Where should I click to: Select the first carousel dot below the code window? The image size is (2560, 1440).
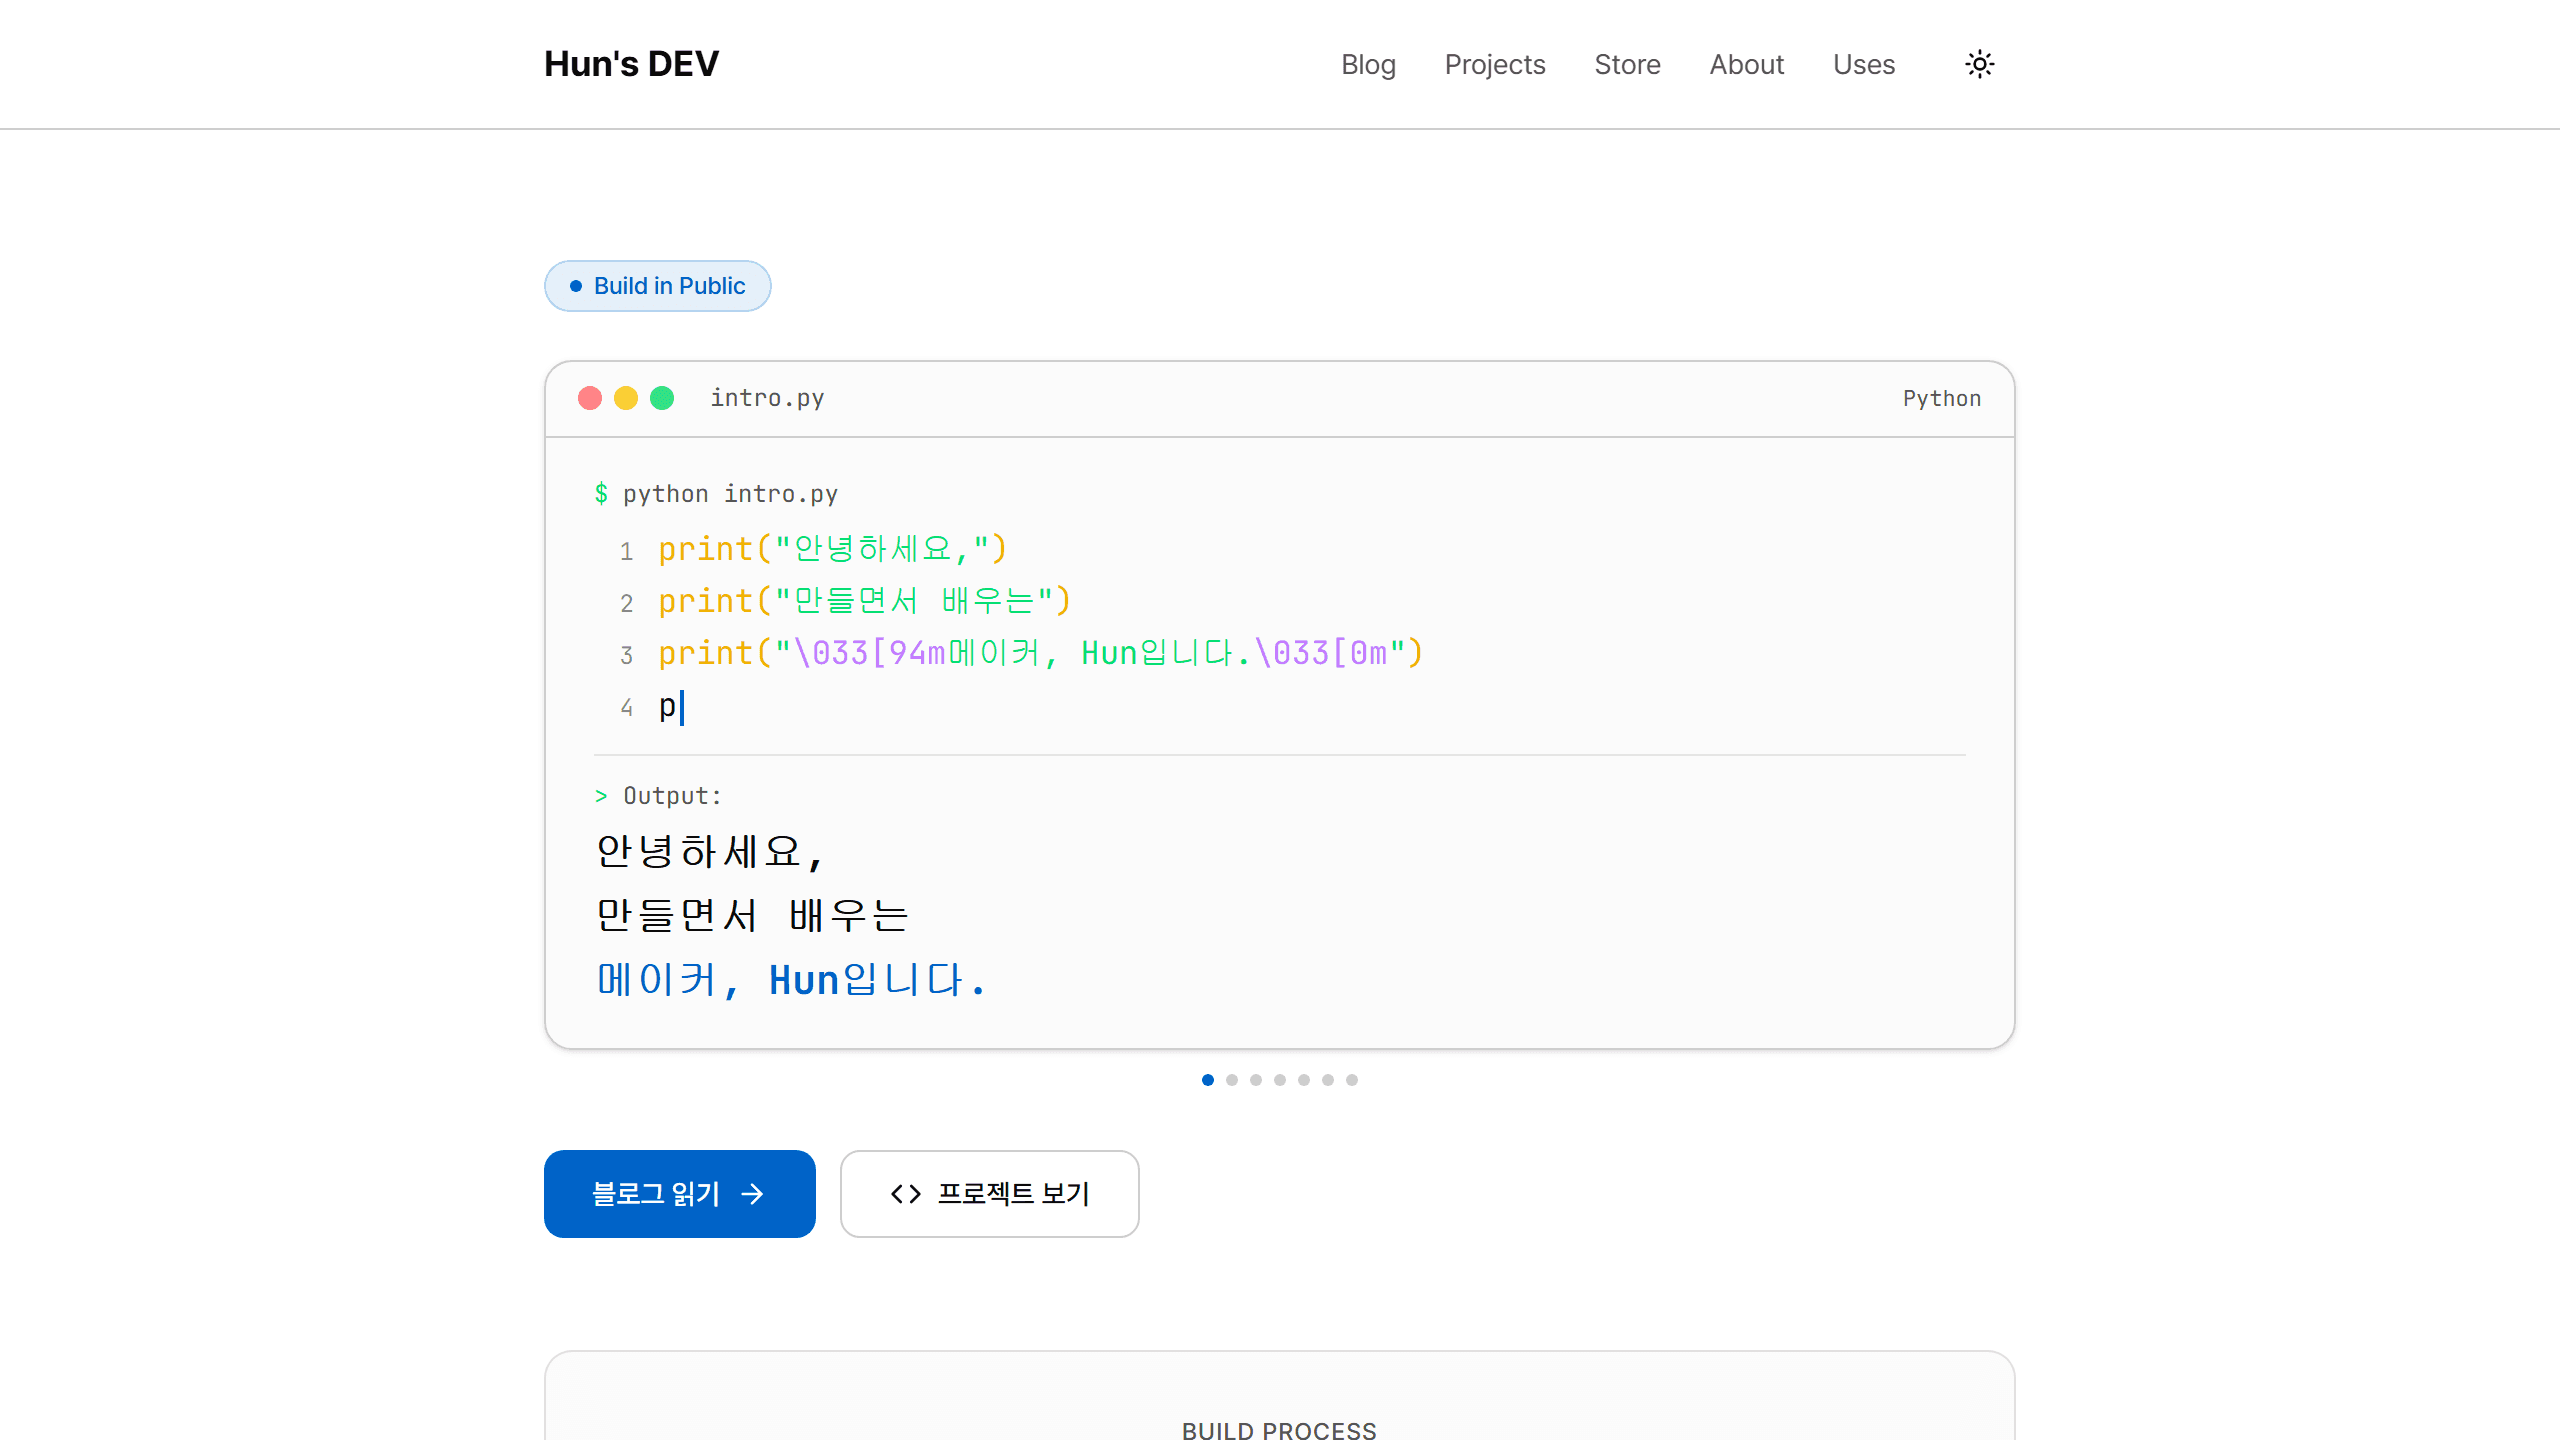(x=1208, y=1080)
